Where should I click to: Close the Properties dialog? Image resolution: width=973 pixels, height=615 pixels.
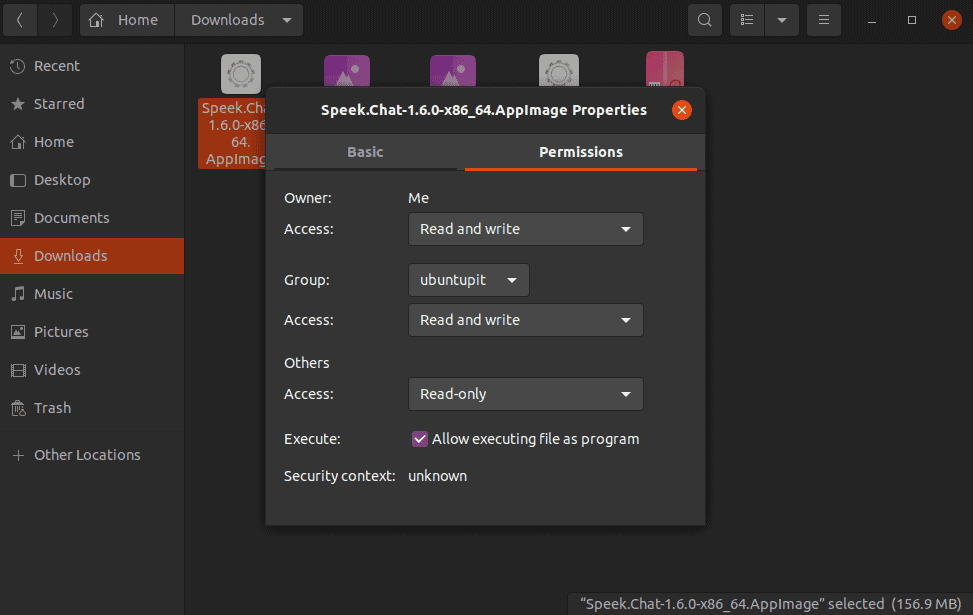(x=681, y=110)
